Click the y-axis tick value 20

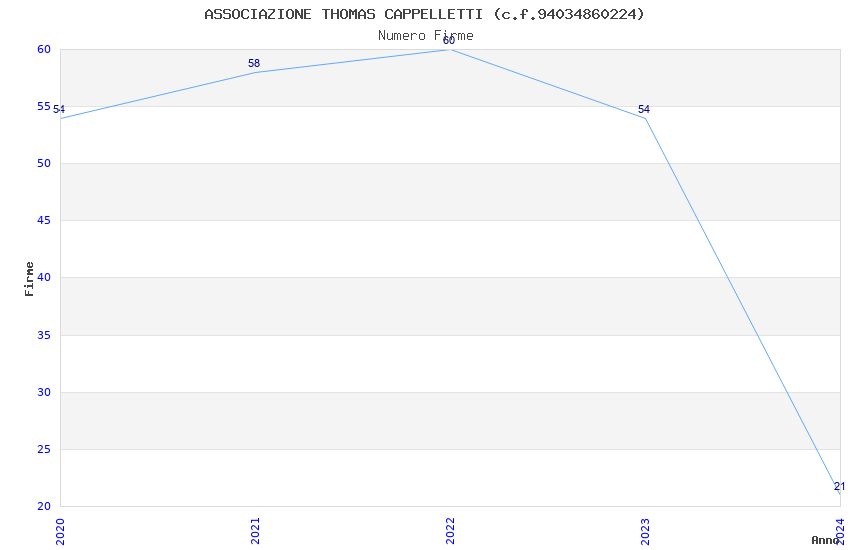[x=44, y=506]
